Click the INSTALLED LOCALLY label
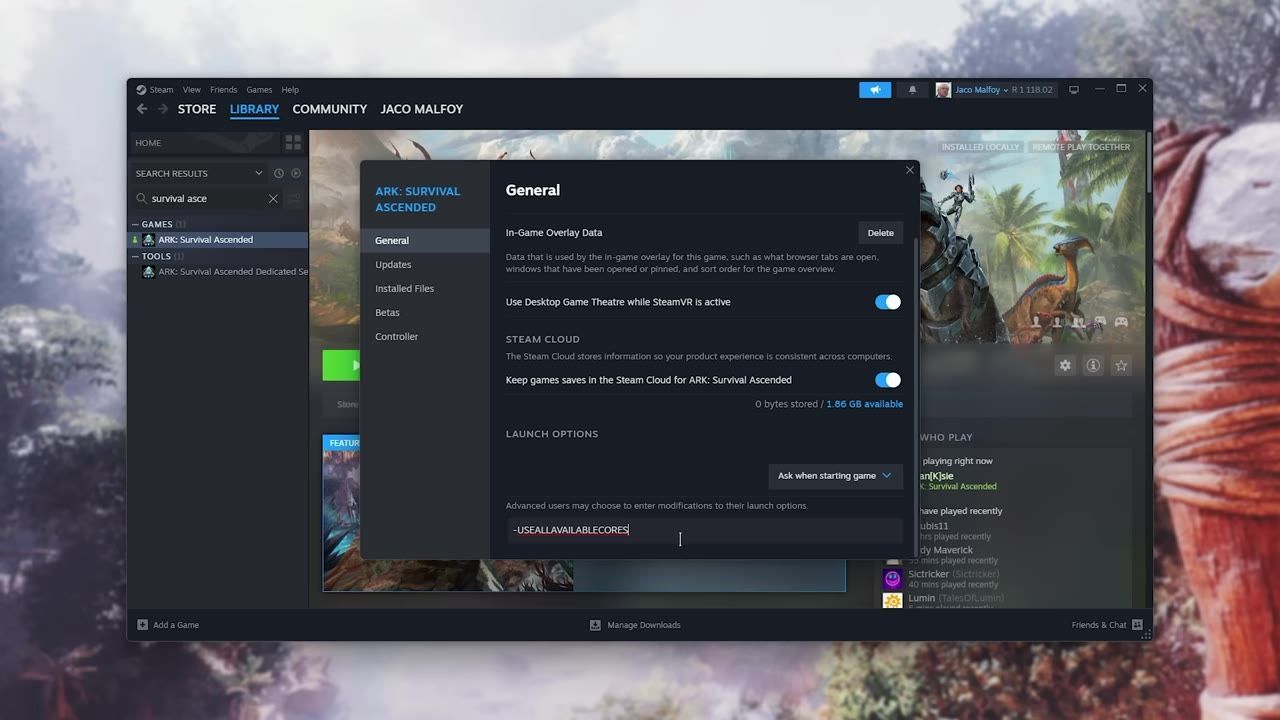The image size is (1280, 720). click(x=981, y=147)
